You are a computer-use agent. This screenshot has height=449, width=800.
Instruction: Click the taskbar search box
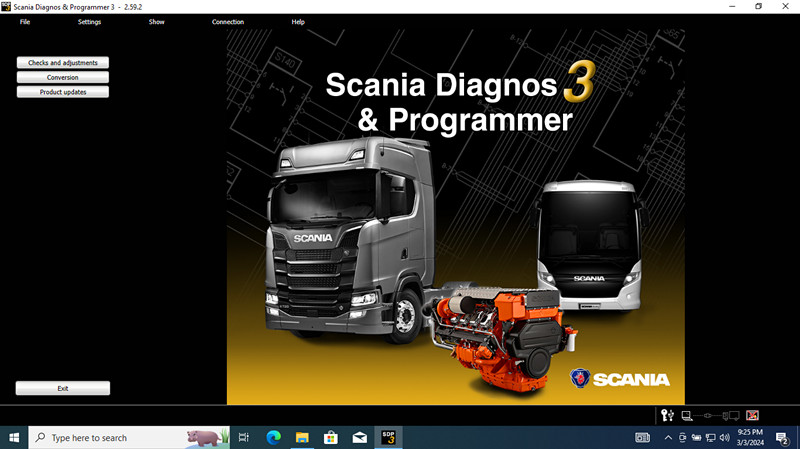click(x=130, y=437)
